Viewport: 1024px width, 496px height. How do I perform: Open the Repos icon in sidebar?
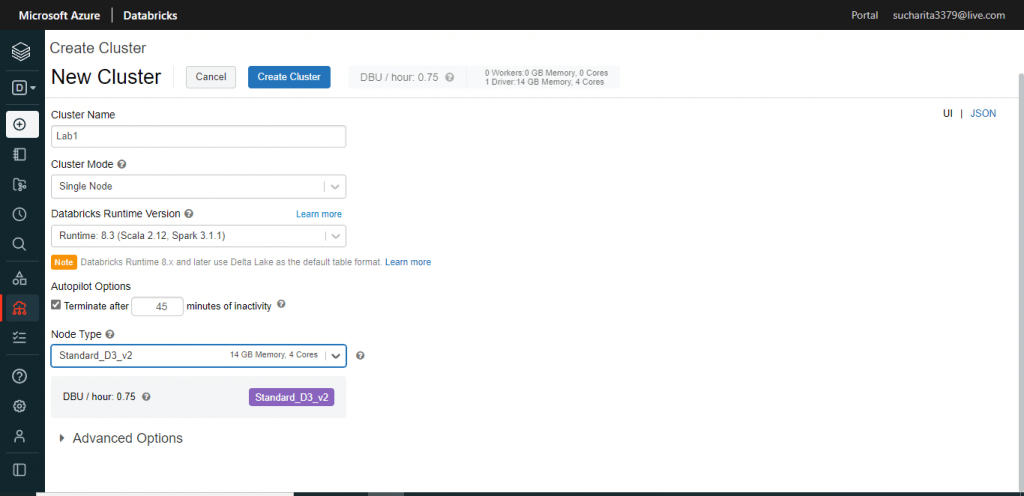click(20, 185)
